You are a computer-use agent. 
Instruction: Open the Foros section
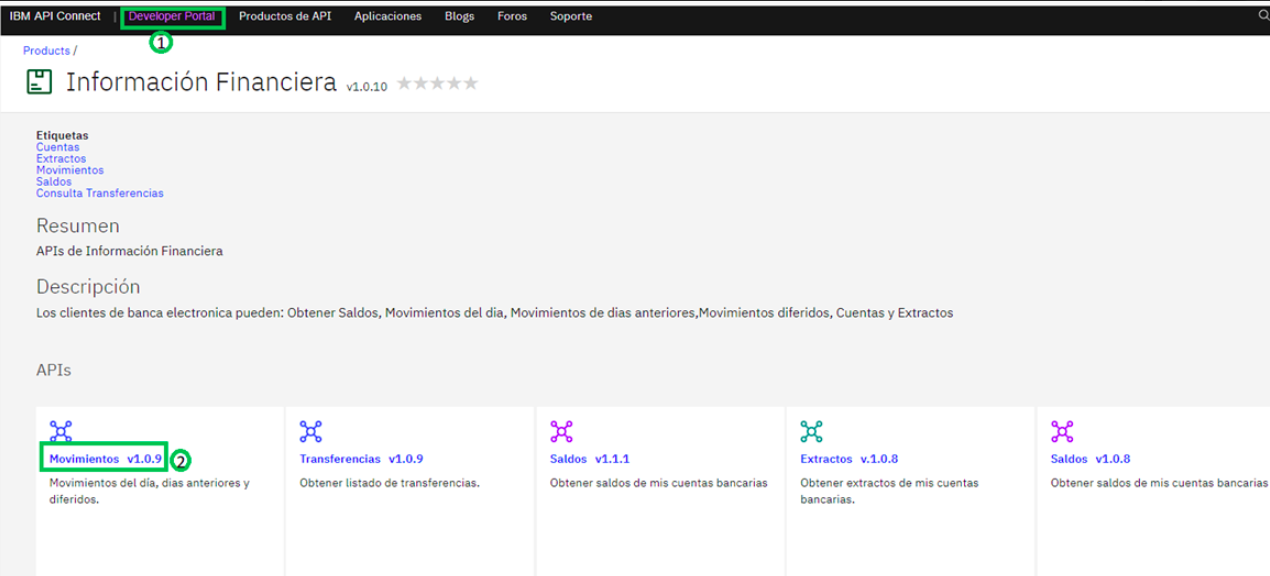(512, 17)
